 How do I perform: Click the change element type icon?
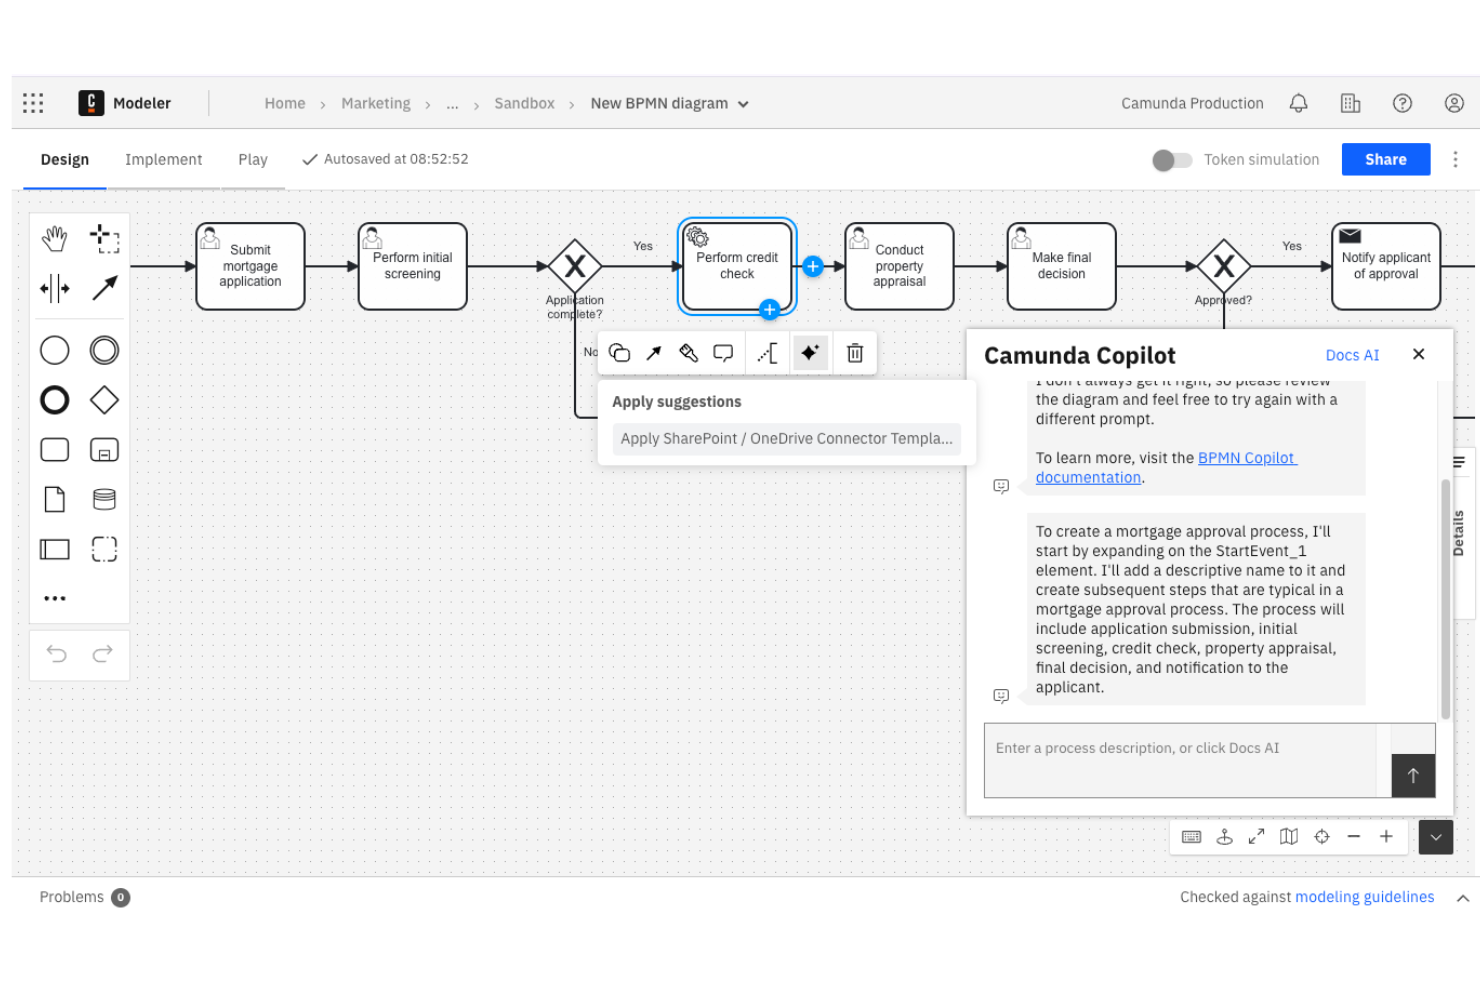[620, 353]
